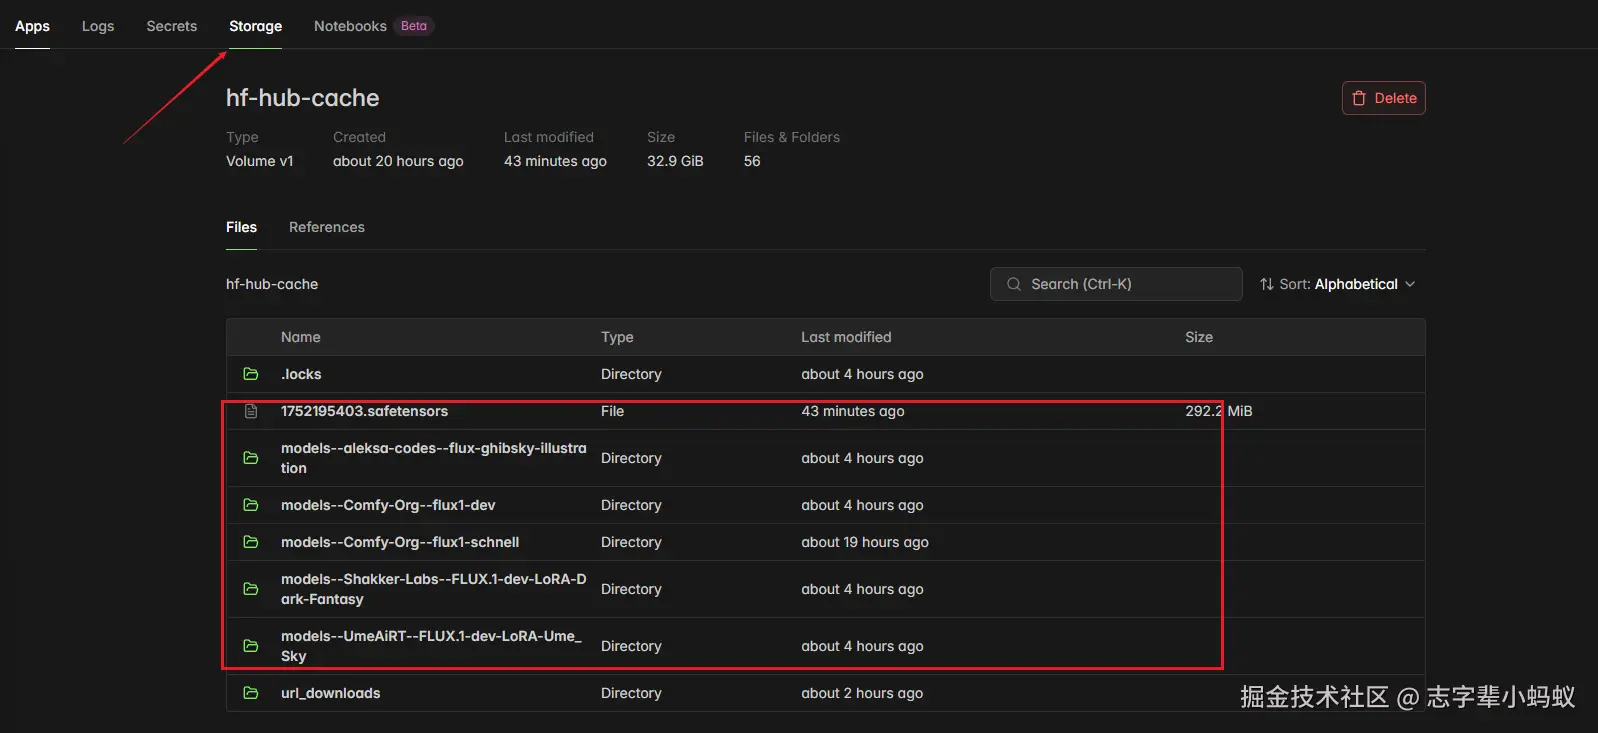Screen dimensions: 1598x733
Task: Click the 'File' type cell for safetensors
Action: click(612, 411)
